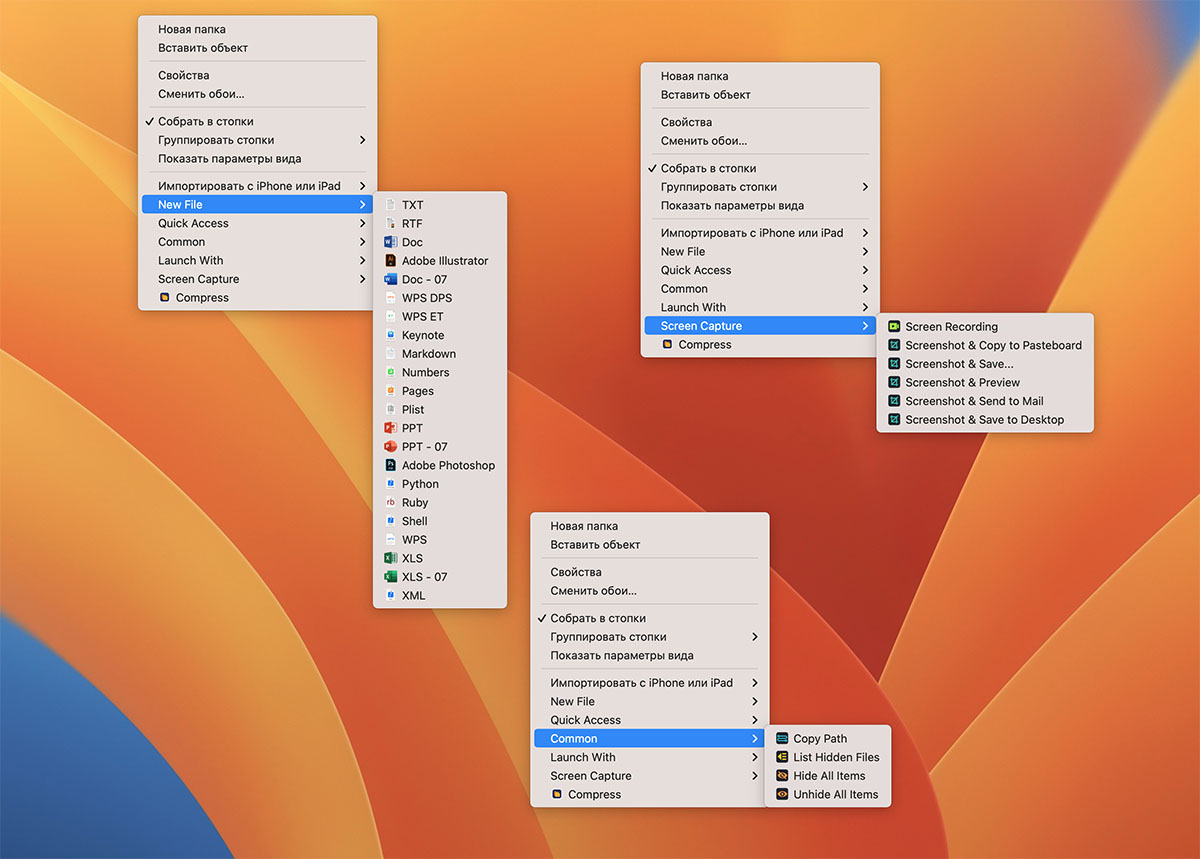Click the Screen Recording option
The width and height of the screenshot is (1200, 859).
click(950, 327)
